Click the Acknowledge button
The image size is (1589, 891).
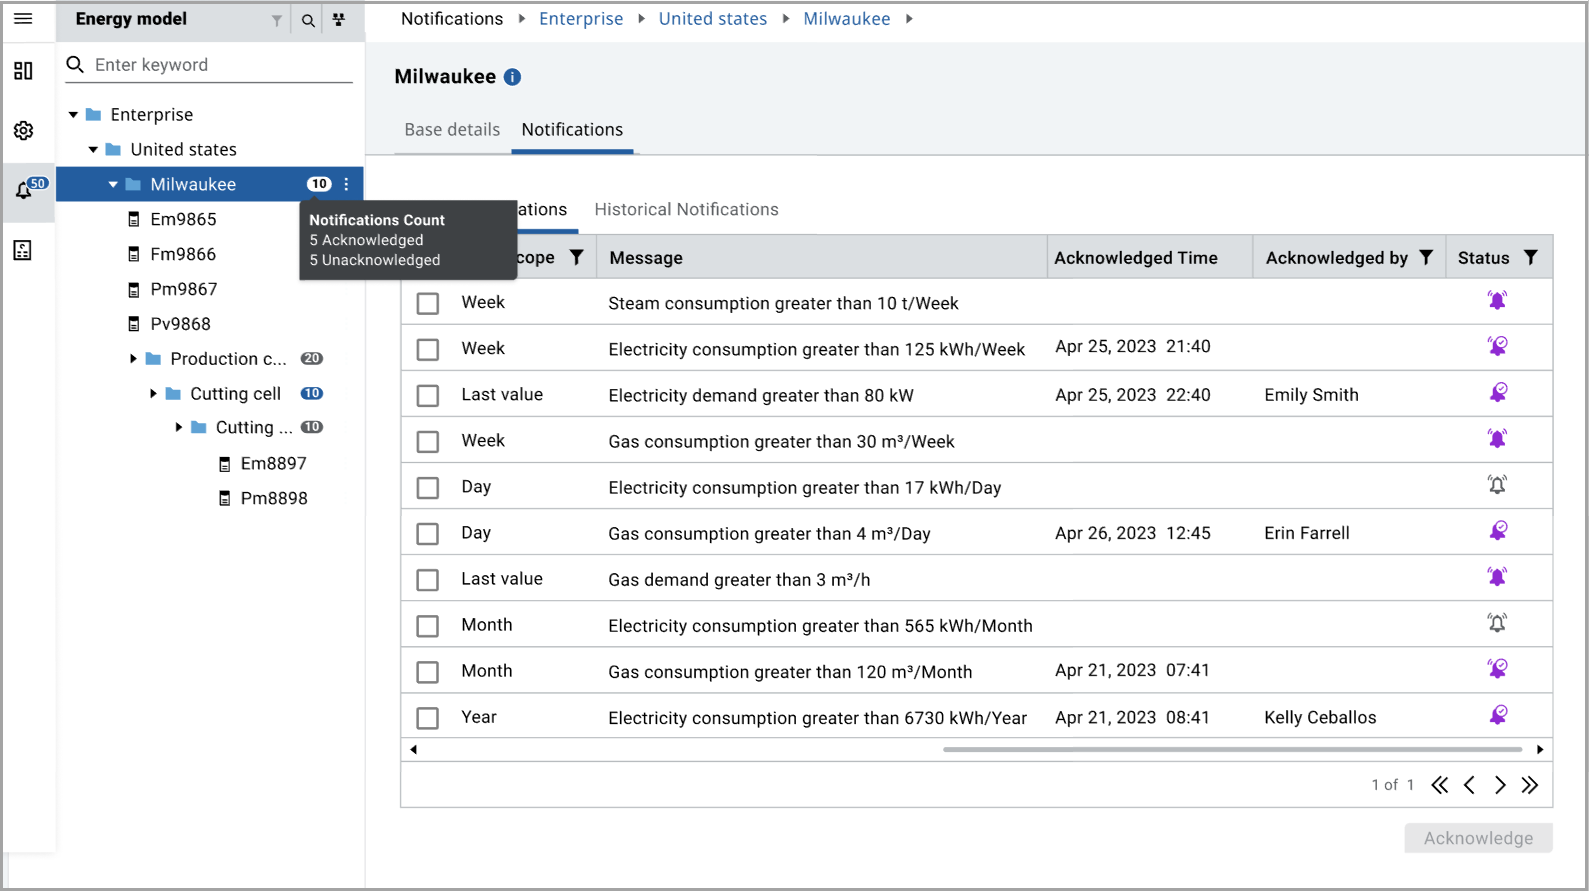1478,838
